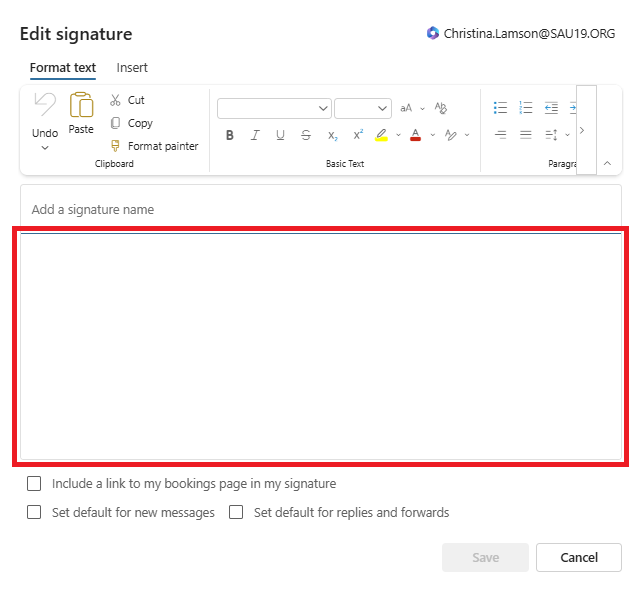Screen dimensions: 641x591
Task: Expand the Undo options arrow
Action: (x=45, y=148)
